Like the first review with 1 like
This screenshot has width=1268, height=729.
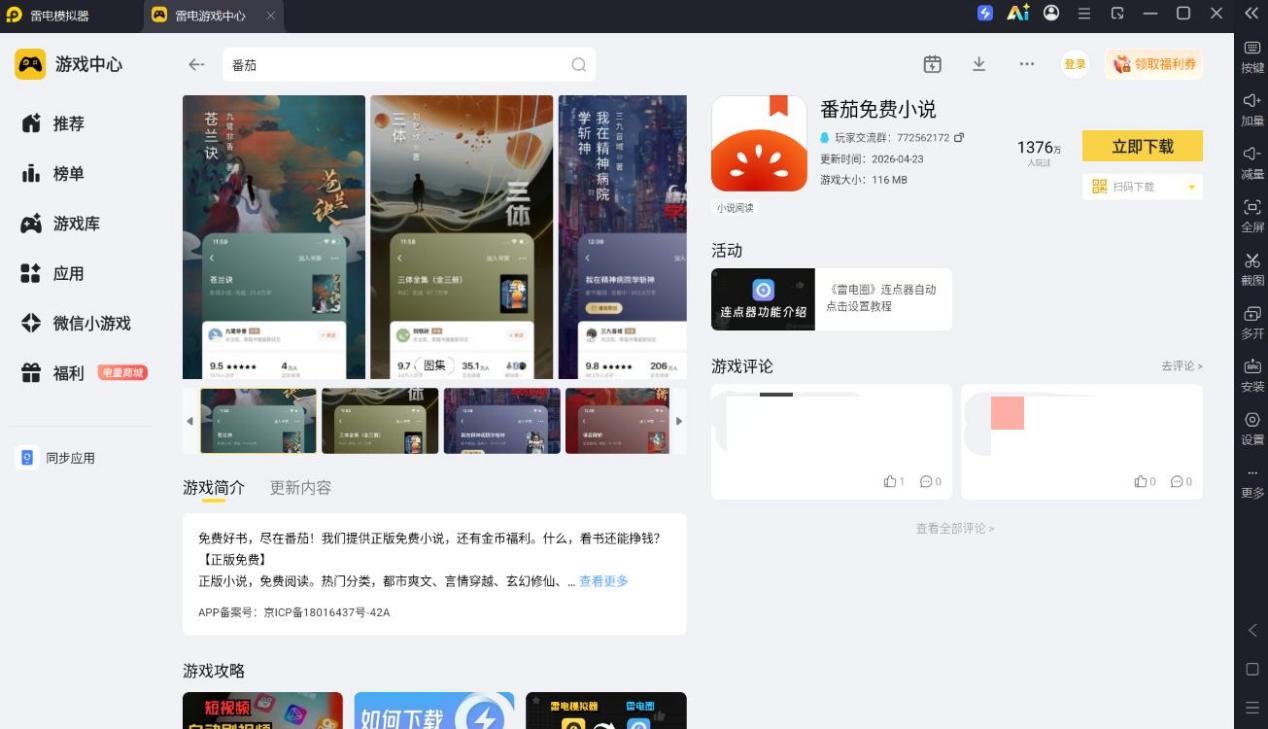[894, 481]
